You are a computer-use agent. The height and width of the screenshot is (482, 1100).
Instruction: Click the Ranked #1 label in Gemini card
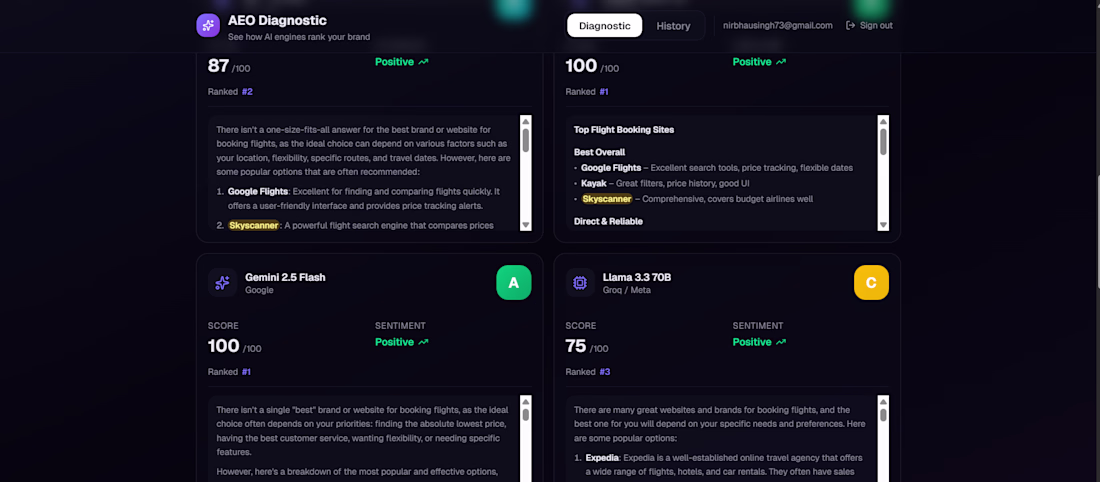[x=229, y=372]
